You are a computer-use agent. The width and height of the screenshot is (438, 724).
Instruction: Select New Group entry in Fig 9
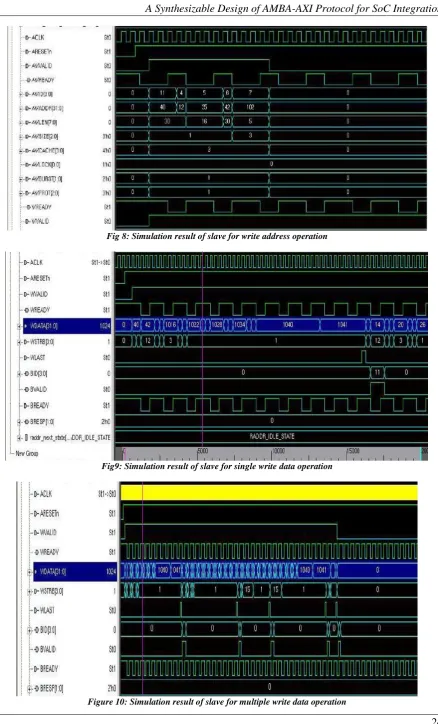27,453
